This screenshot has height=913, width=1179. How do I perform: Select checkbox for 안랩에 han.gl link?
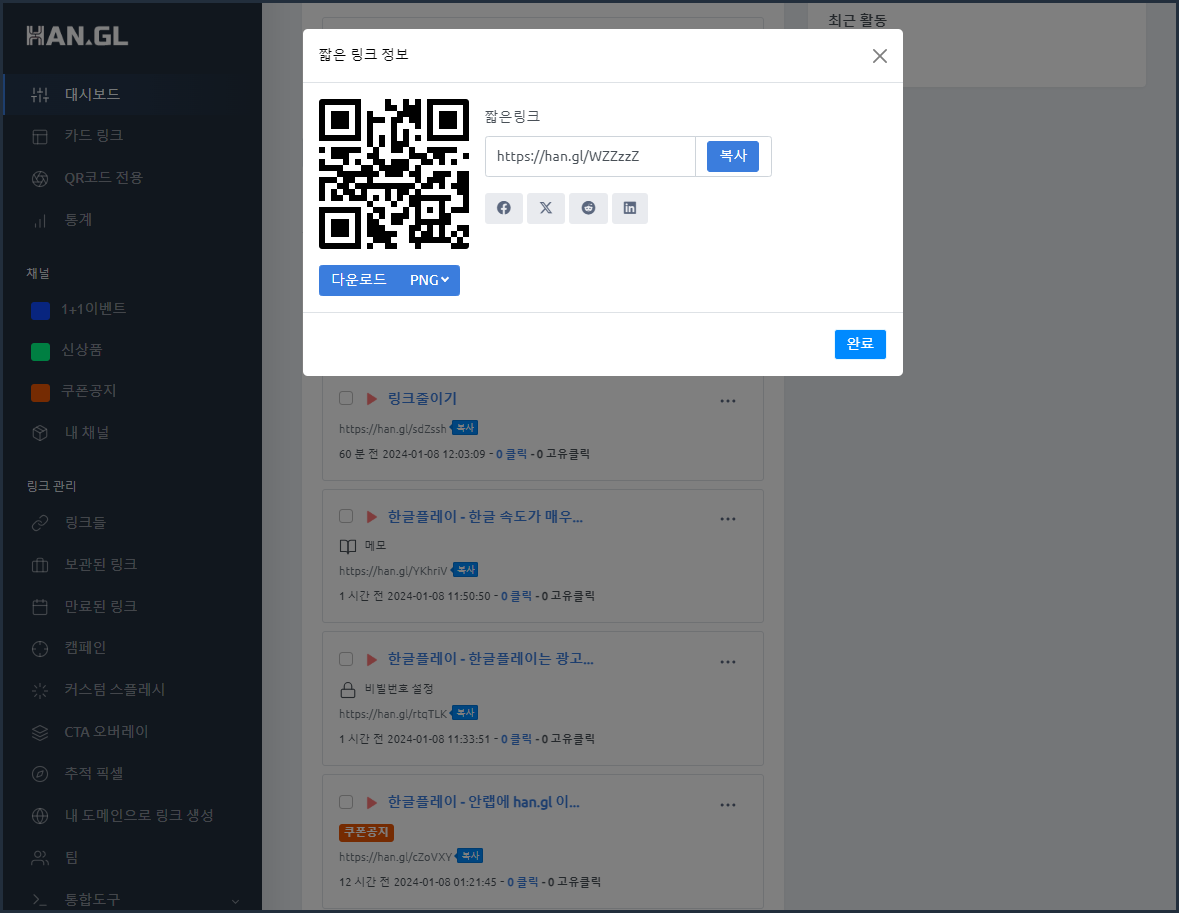pos(346,802)
